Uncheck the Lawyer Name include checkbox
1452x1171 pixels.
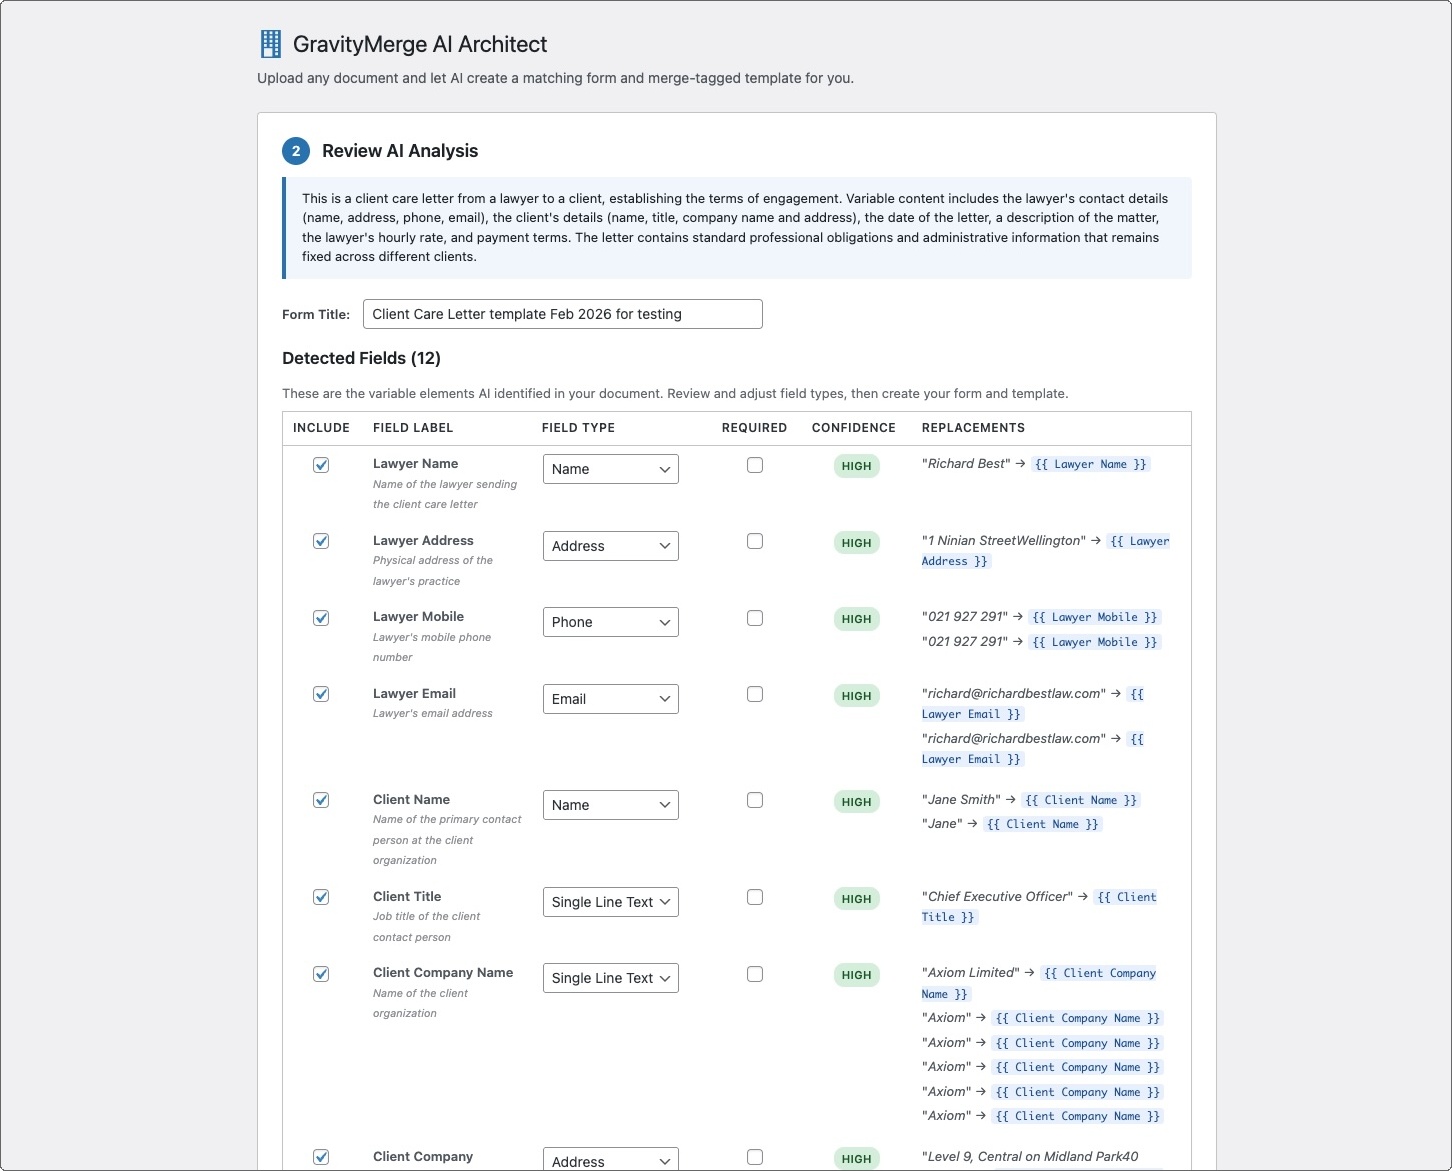click(321, 465)
